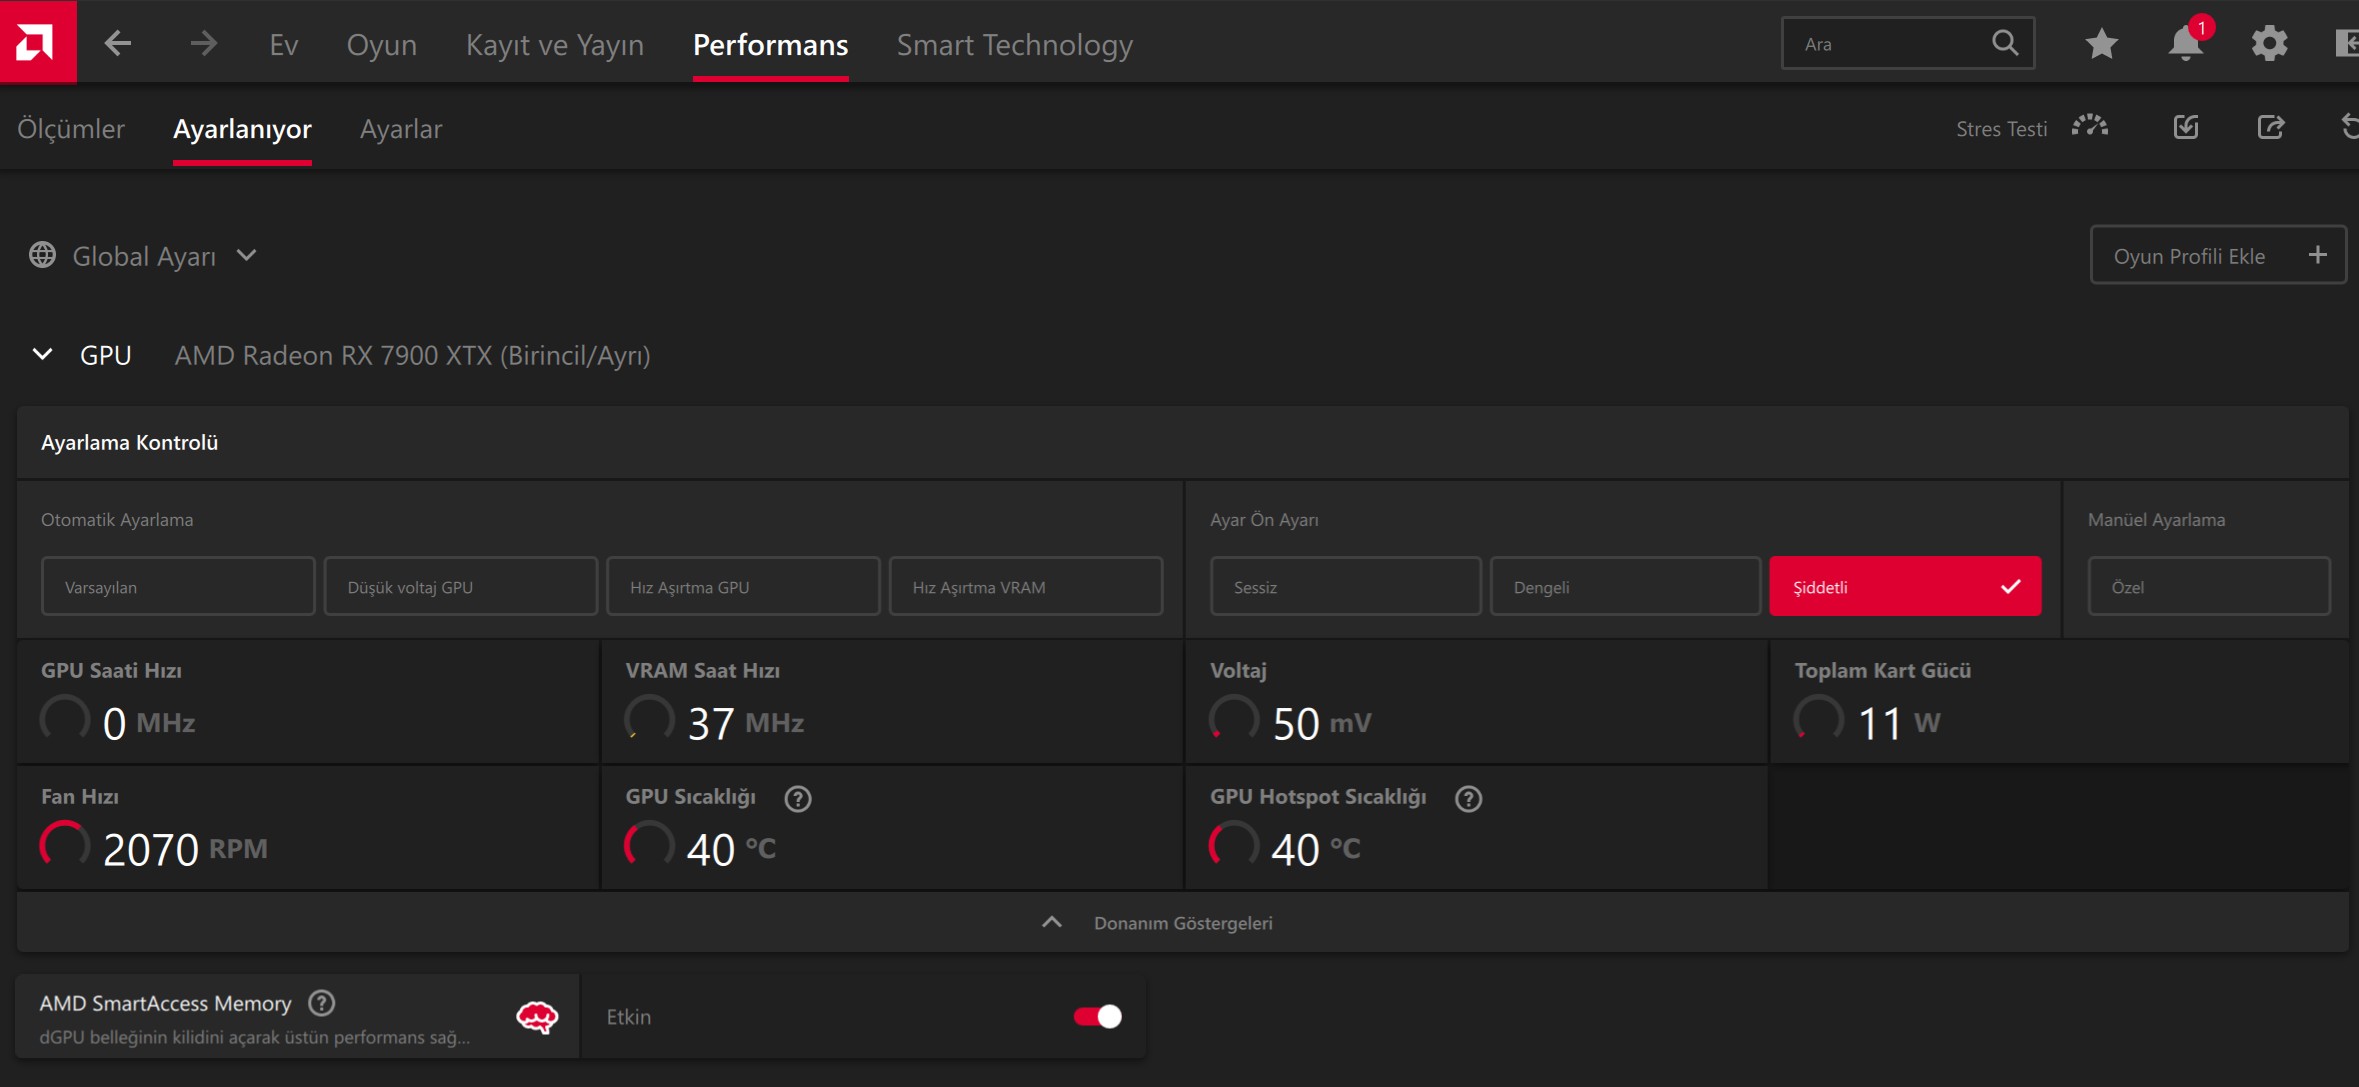Image resolution: width=2359 pixels, height=1087 pixels.
Task: Select Hız Aşırtma GPU option
Action: (x=743, y=586)
